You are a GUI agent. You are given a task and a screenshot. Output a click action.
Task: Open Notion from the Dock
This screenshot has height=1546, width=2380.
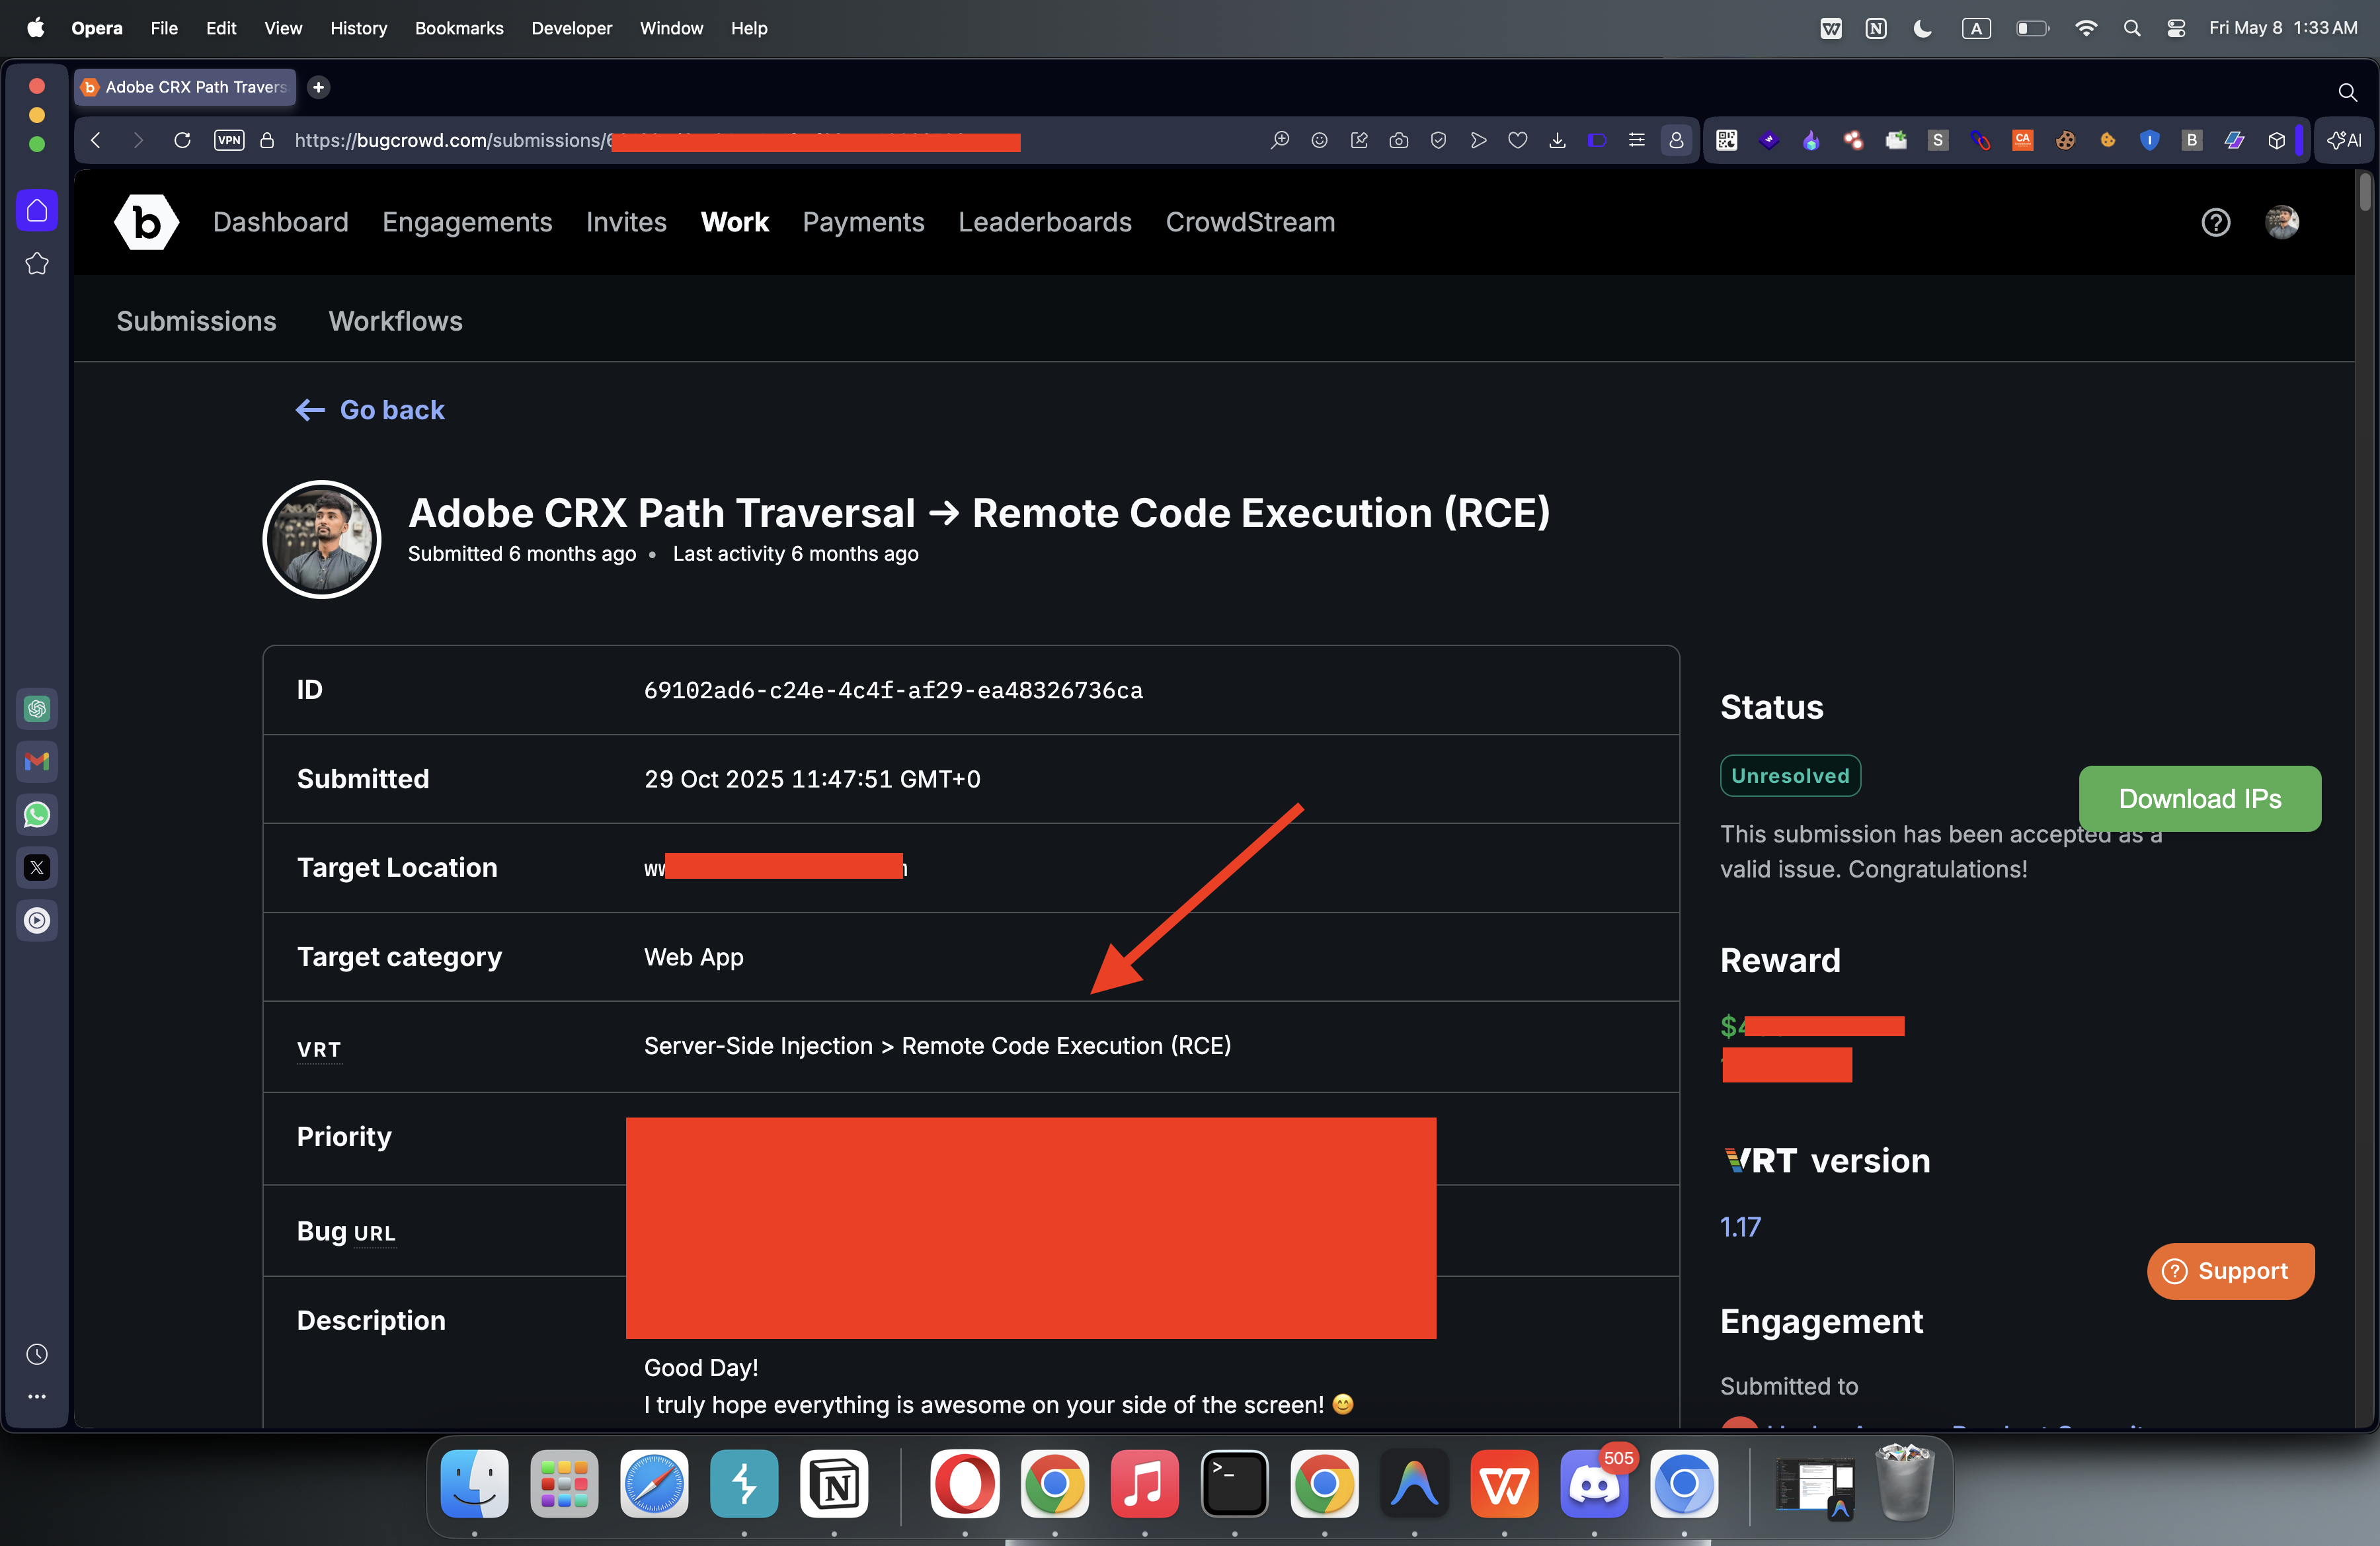pyautogui.click(x=835, y=1483)
